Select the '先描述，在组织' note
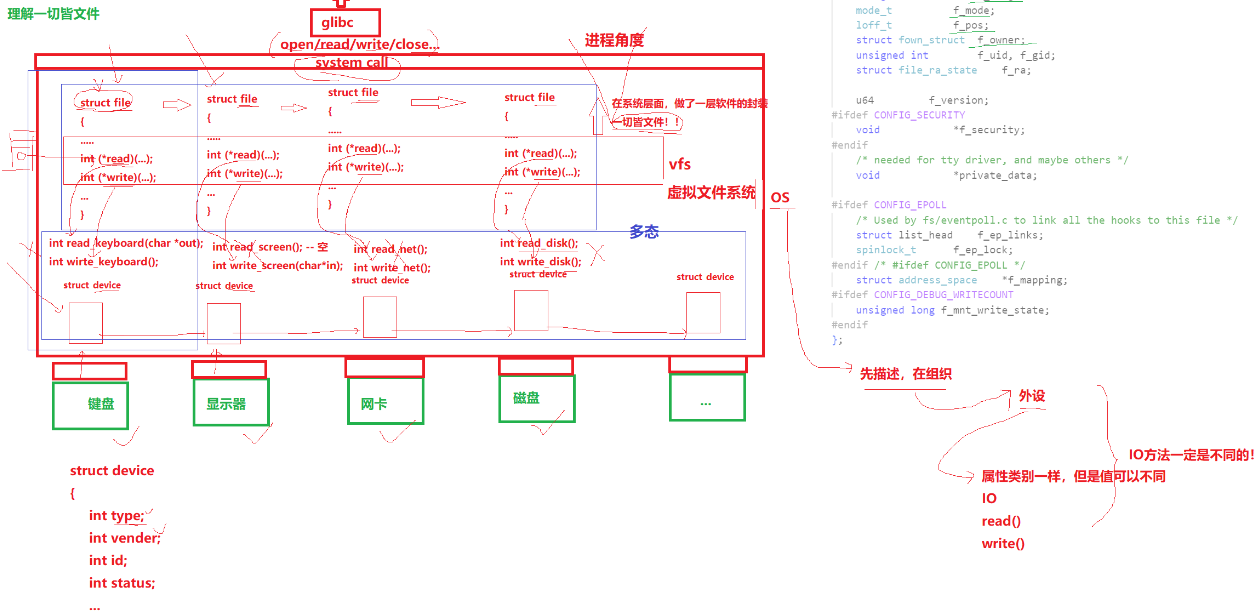 click(x=906, y=373)
